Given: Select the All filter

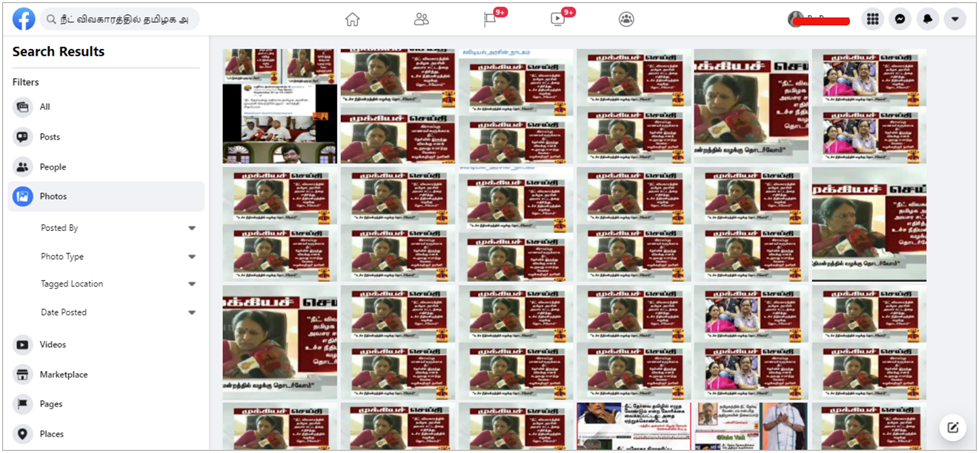Looking at the screenshot, I should point(44,107).
